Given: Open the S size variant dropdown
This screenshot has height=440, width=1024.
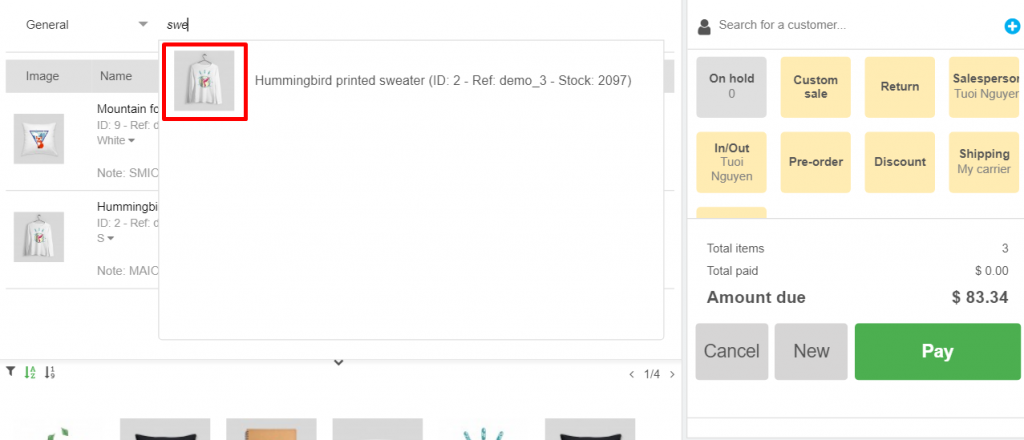Looking at the screenshot, I should pos(105,238).
